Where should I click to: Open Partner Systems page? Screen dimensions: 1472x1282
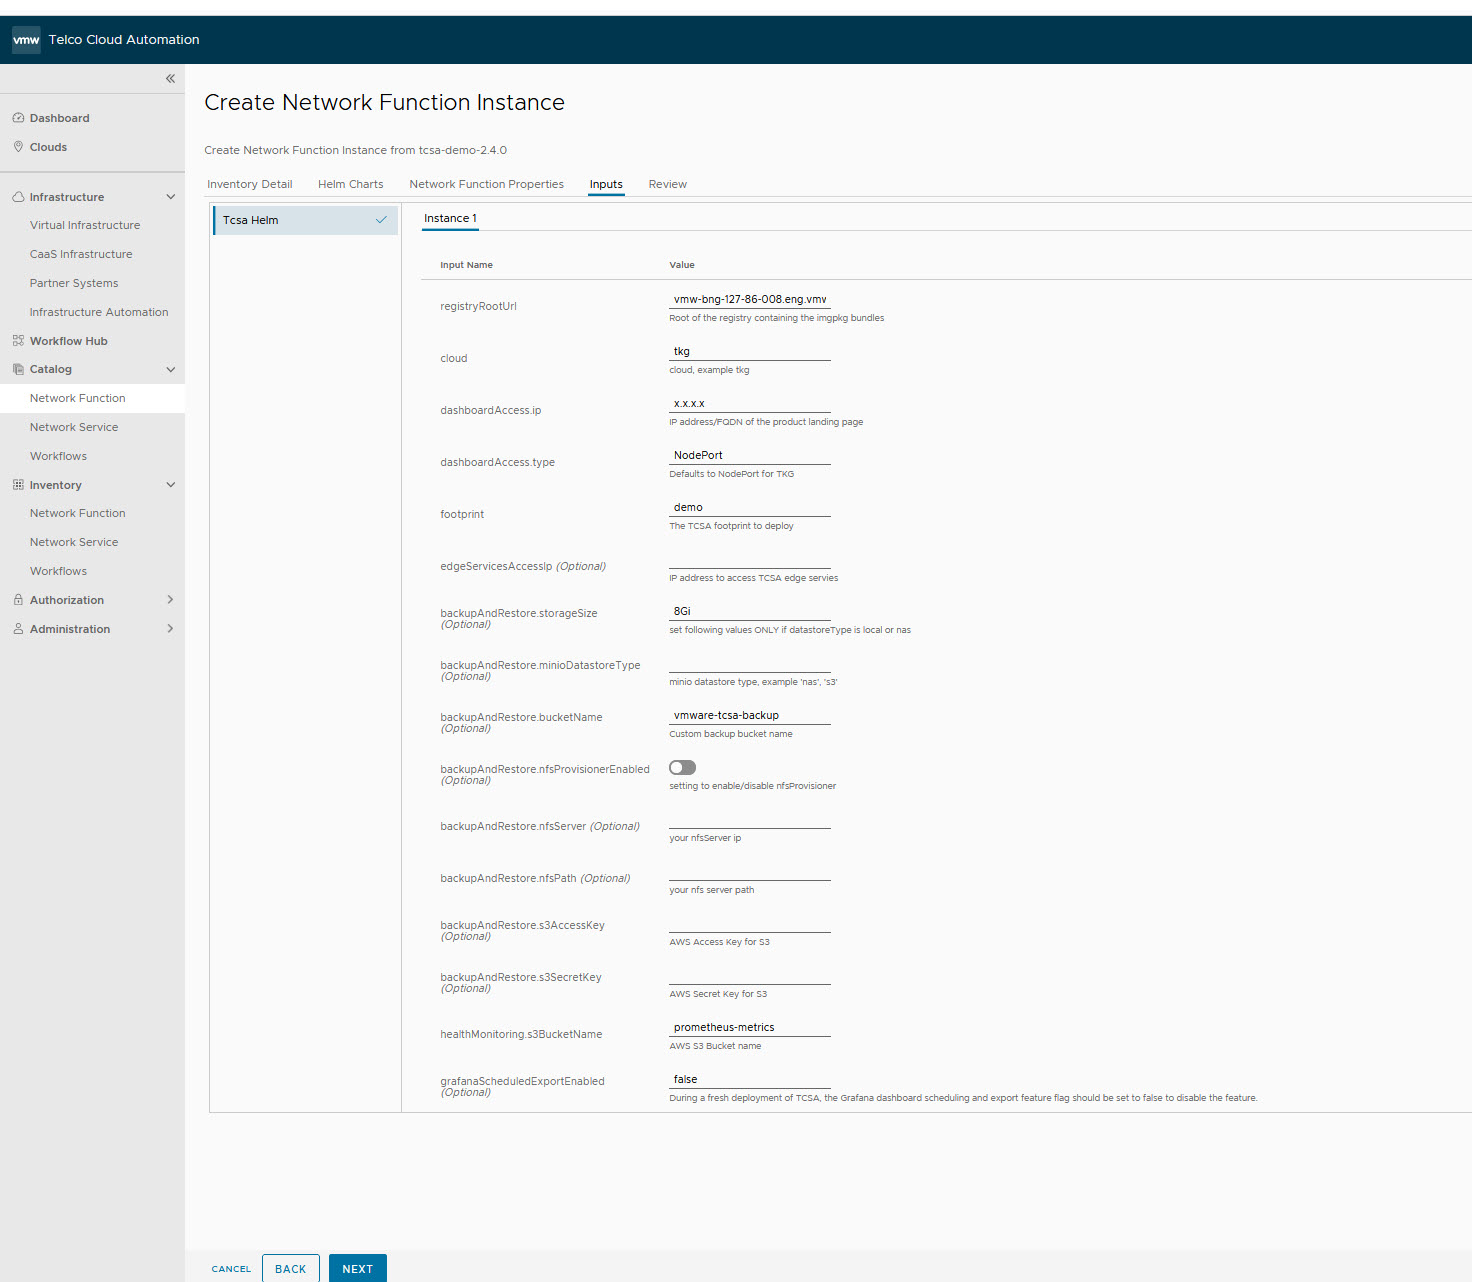(x=74, y=283)
